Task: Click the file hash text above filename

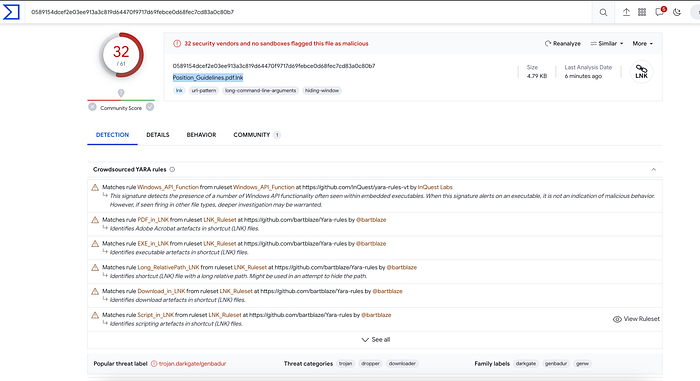Action: pos(274,66)
